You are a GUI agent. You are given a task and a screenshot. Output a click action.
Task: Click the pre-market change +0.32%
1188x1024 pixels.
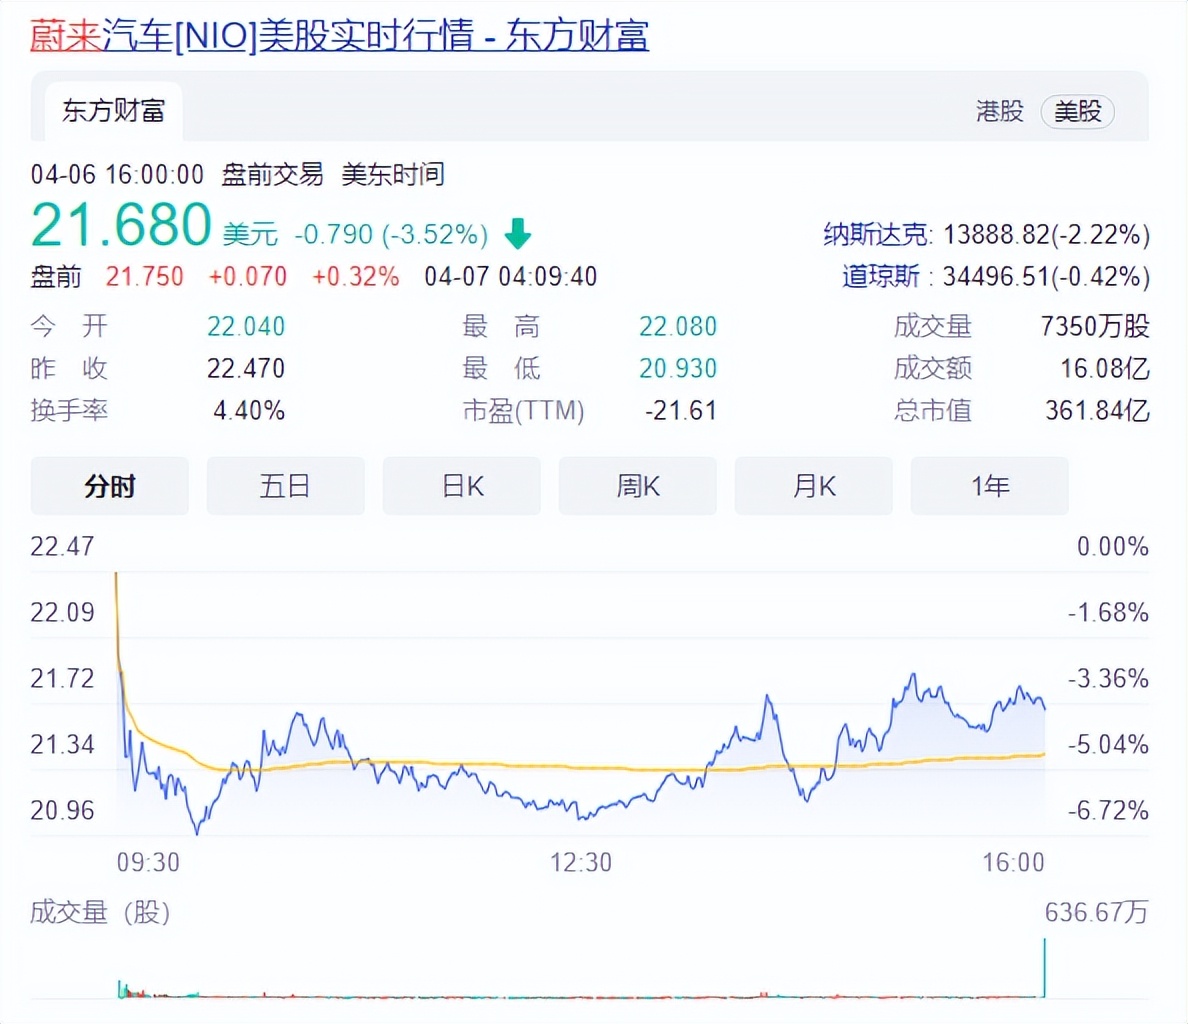[x=355, y=276]
